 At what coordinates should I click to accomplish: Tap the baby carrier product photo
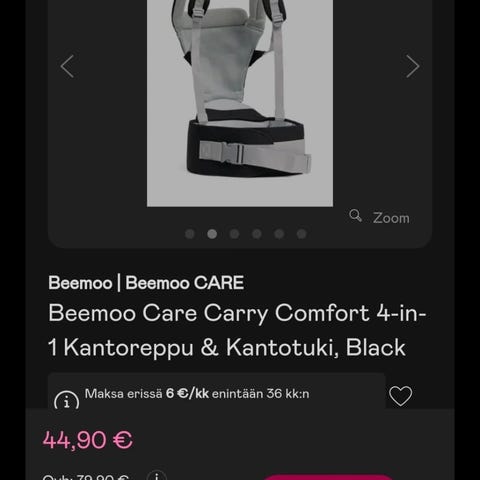click(x=240, y=102)
